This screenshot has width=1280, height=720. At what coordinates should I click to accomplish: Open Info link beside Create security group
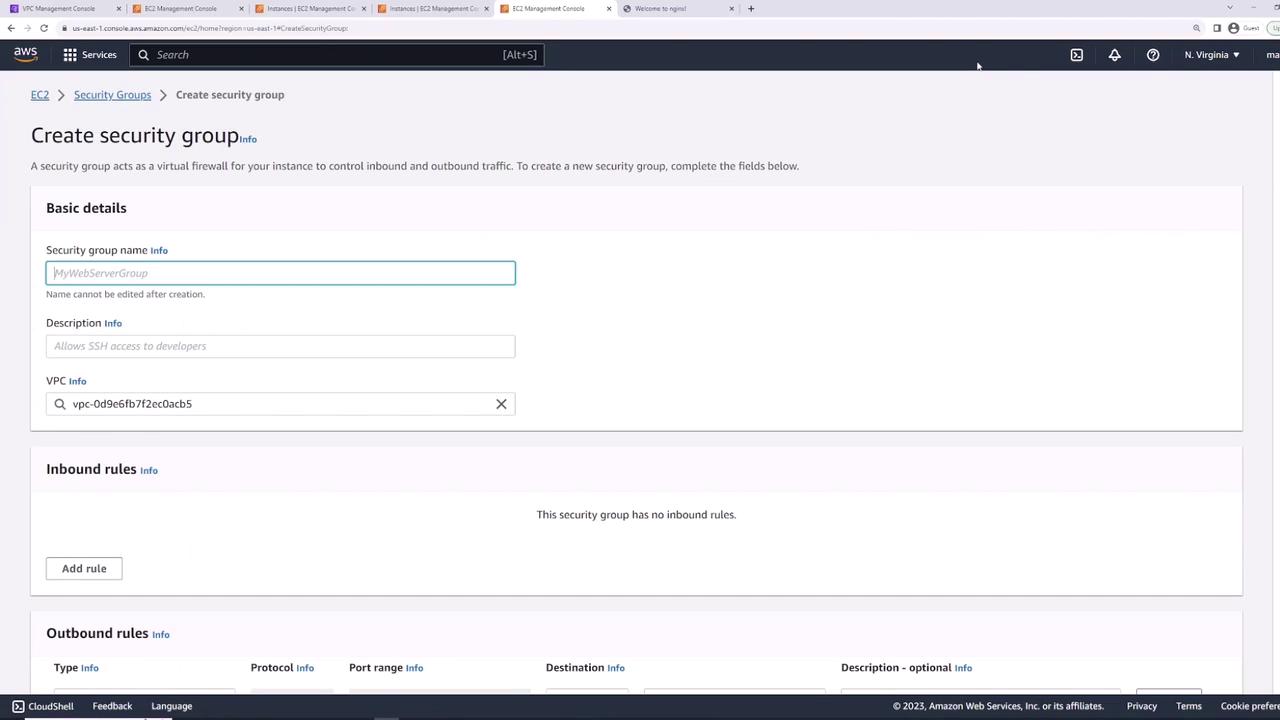coord(248,139)
